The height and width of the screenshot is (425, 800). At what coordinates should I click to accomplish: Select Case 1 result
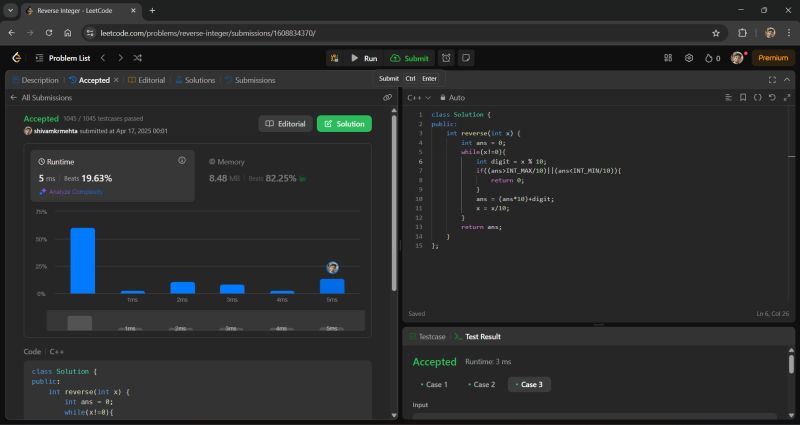[x=434, y=384]
